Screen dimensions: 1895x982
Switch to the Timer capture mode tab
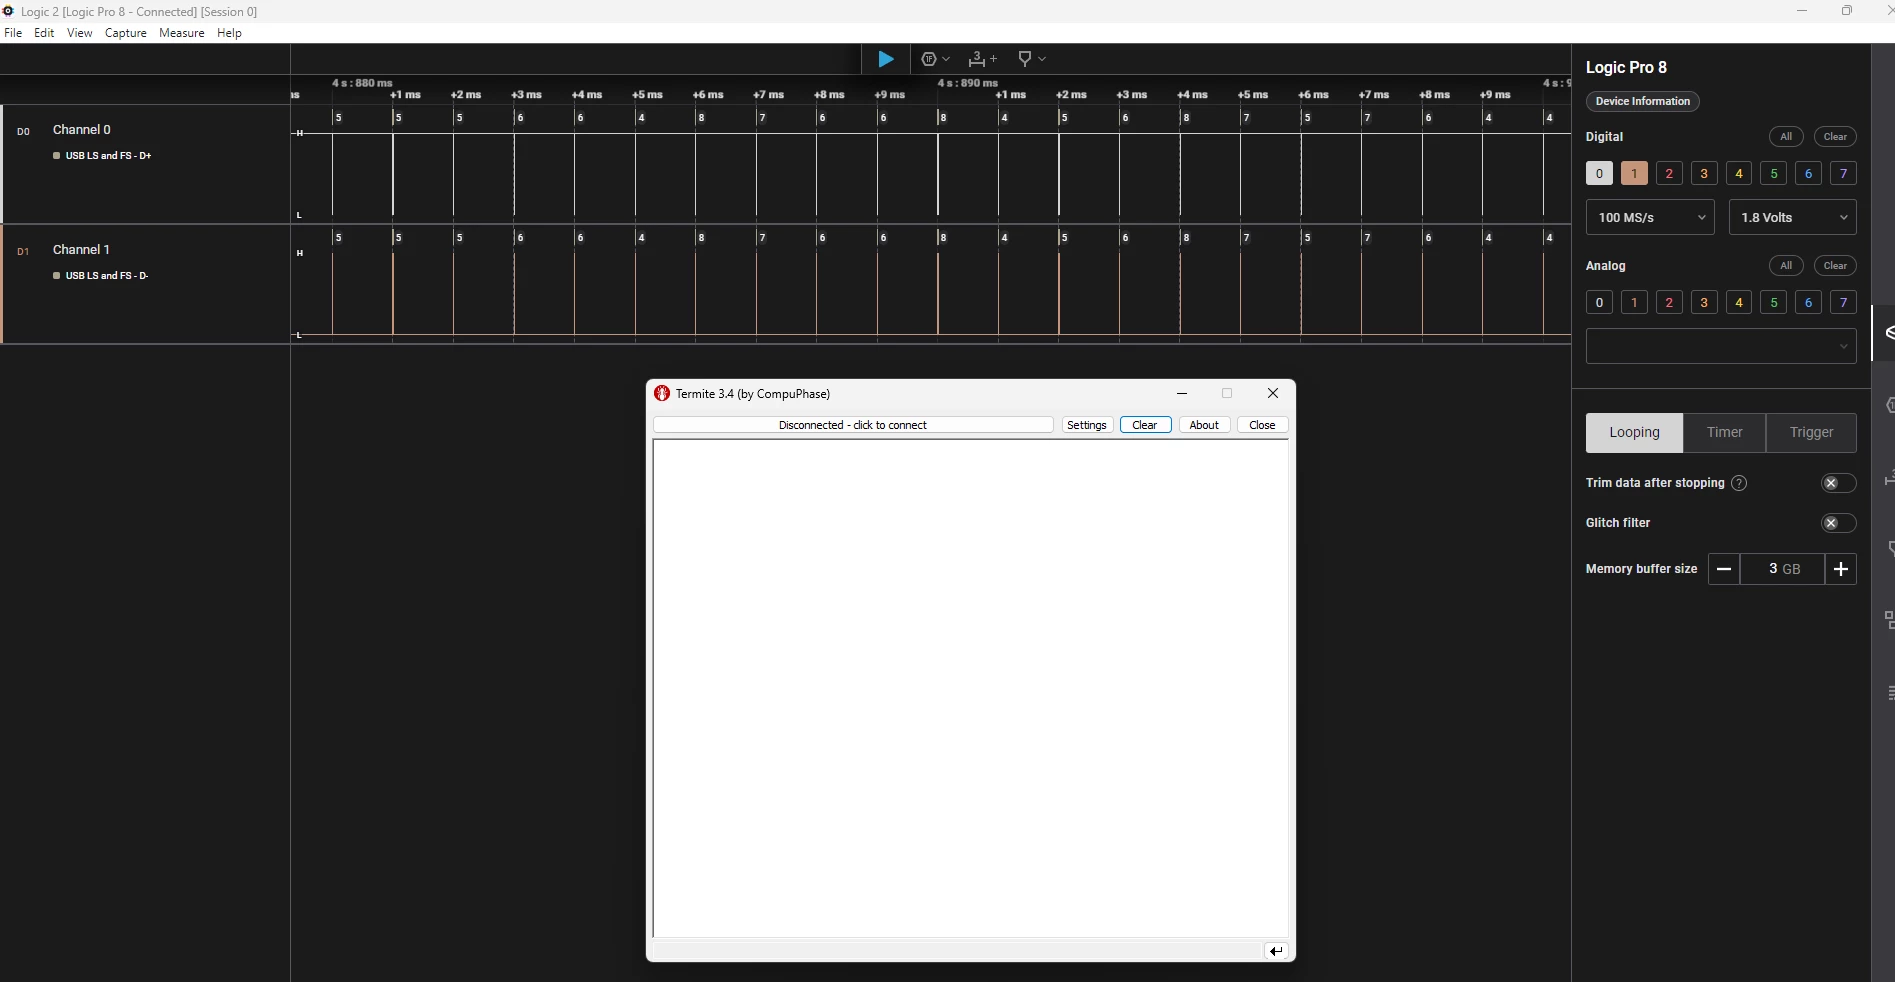(1724, 433)
